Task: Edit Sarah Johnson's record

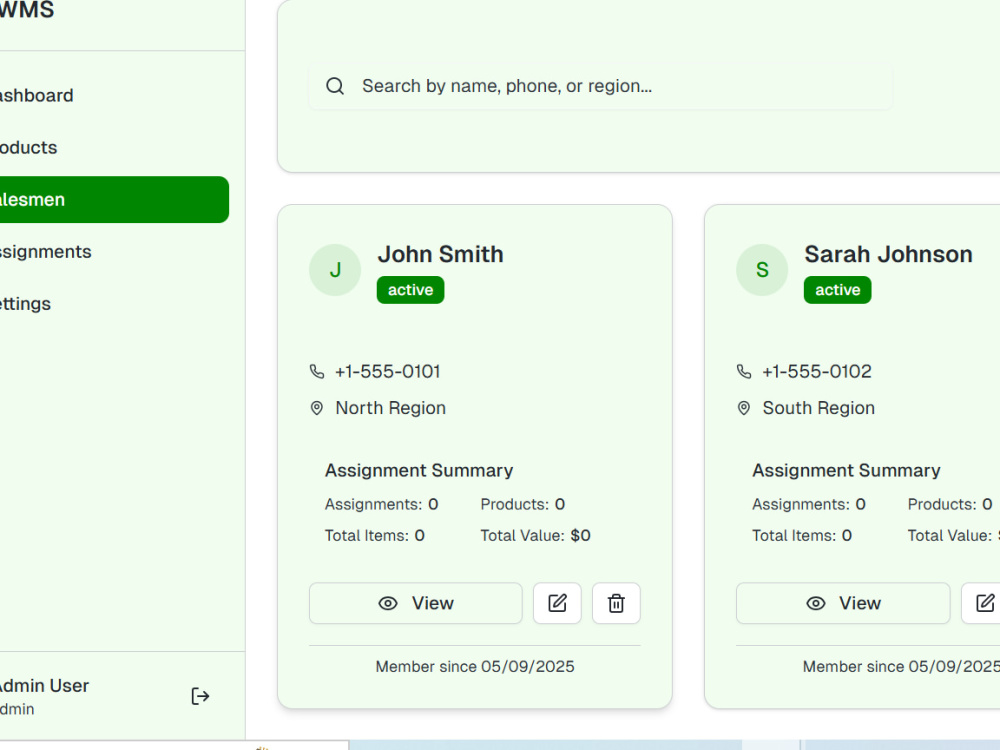Action: pos(982,603)
